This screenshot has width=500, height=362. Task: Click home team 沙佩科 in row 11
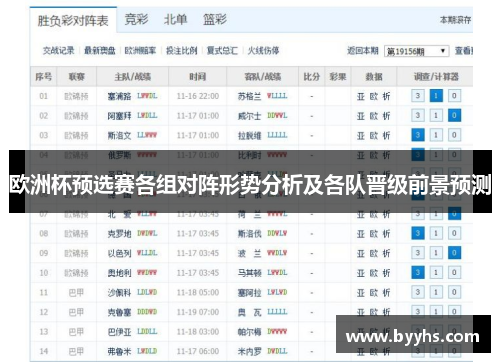tap(119, 293)
